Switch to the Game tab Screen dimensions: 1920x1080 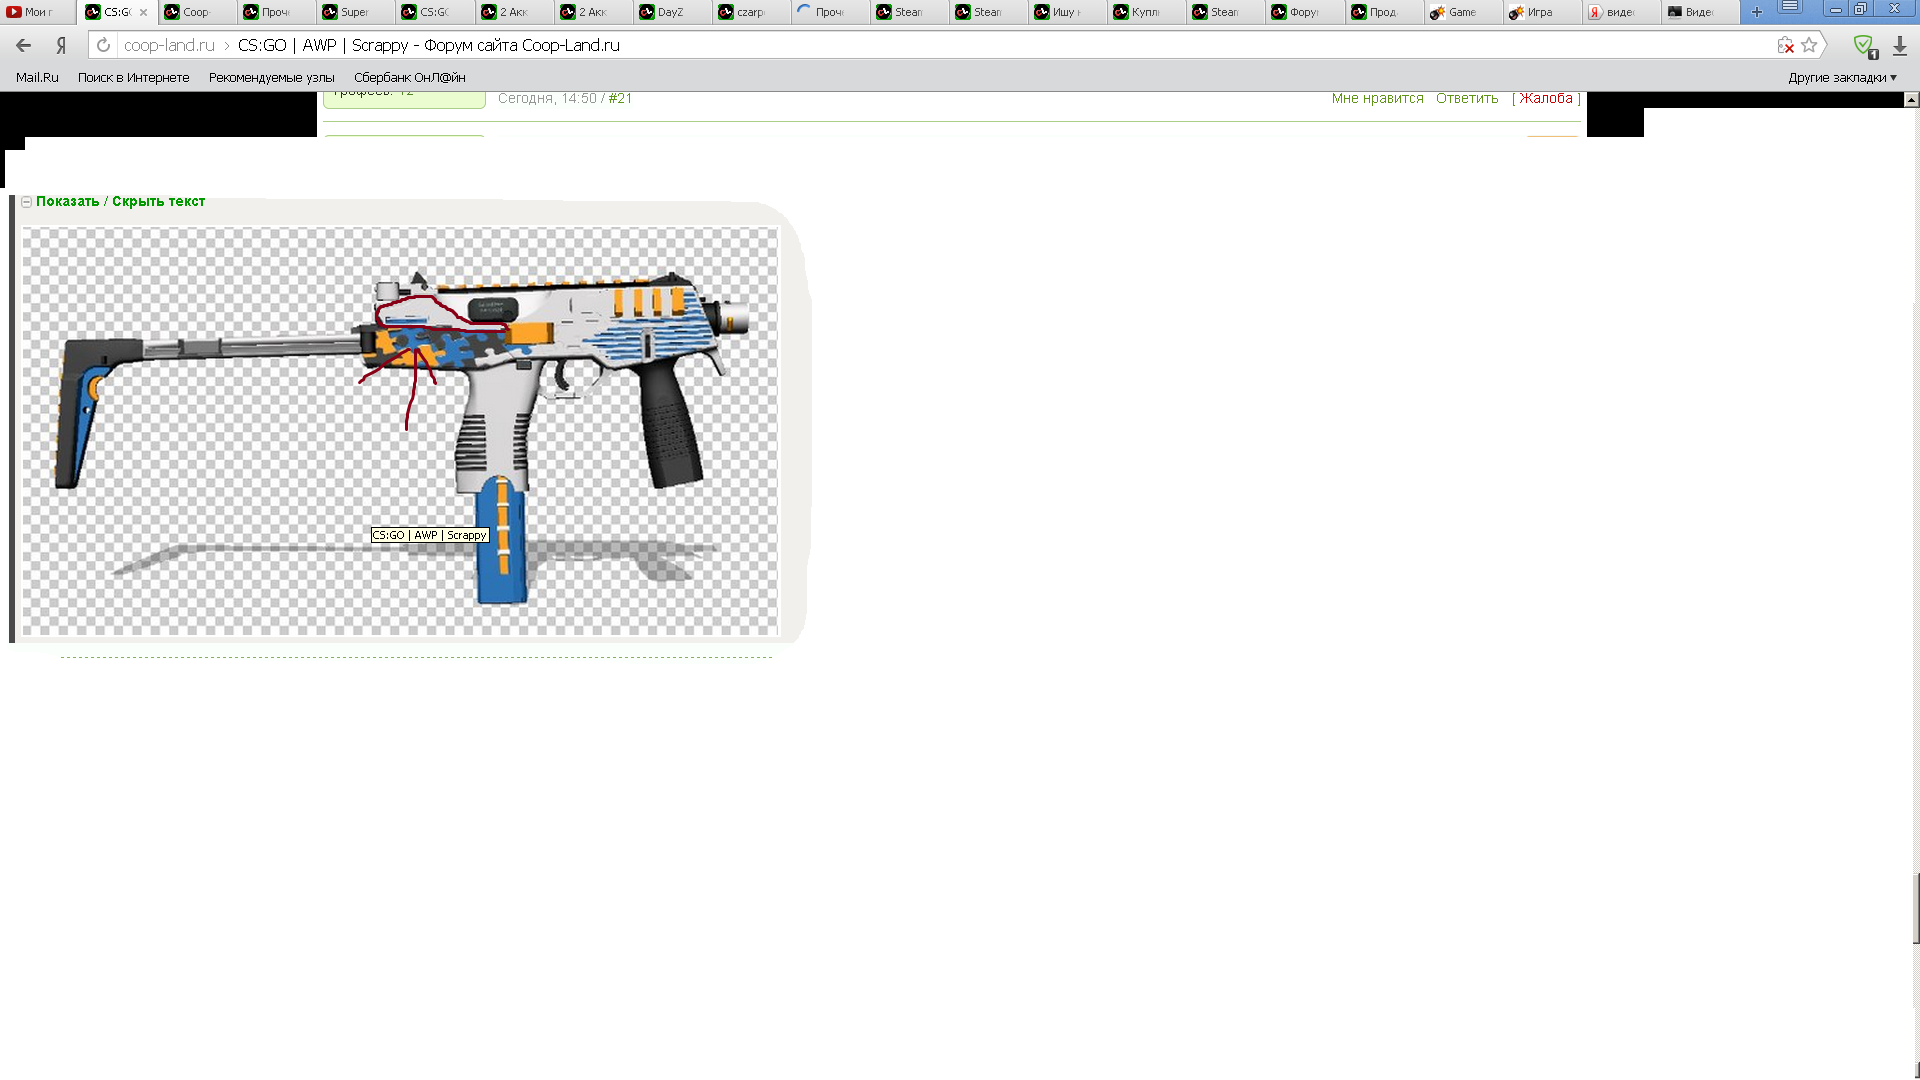(x=1461, y=12)
